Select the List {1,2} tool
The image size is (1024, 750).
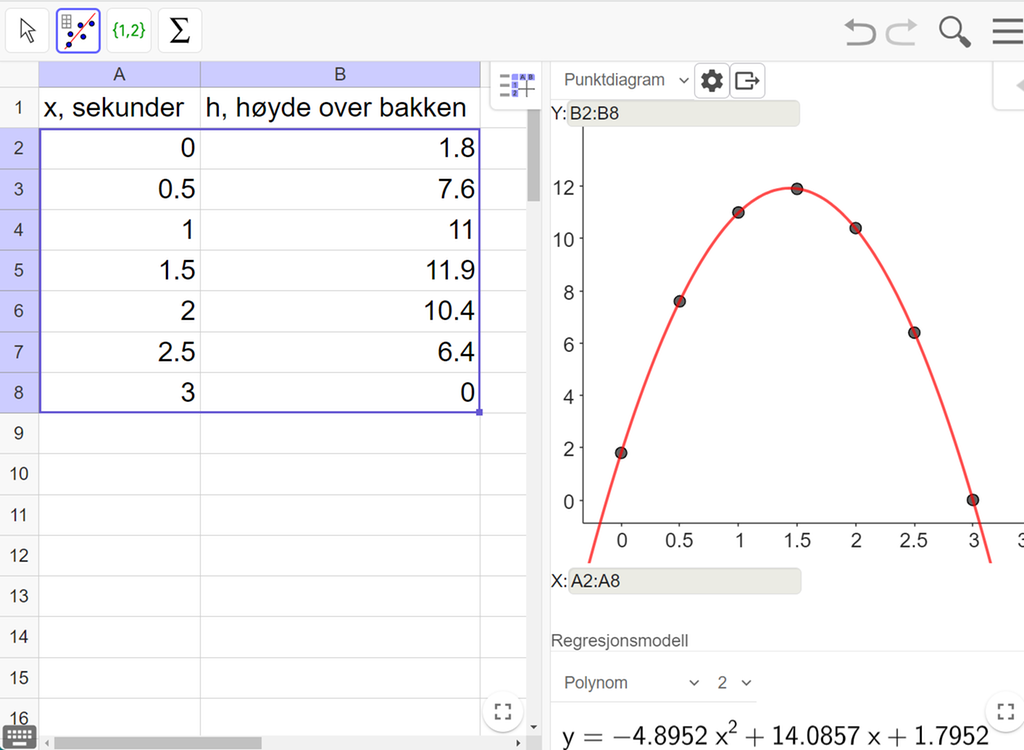128,31
